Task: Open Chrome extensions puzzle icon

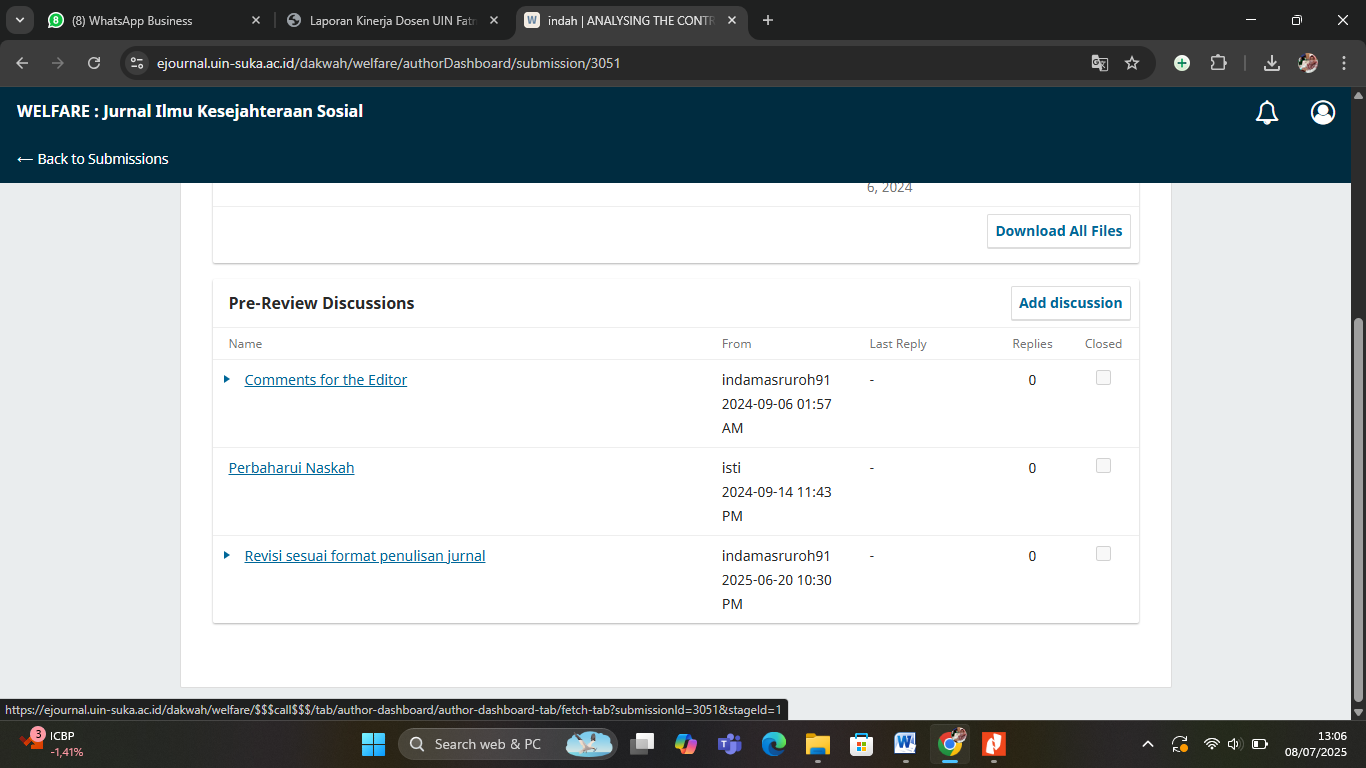Action: point(1218,63)
